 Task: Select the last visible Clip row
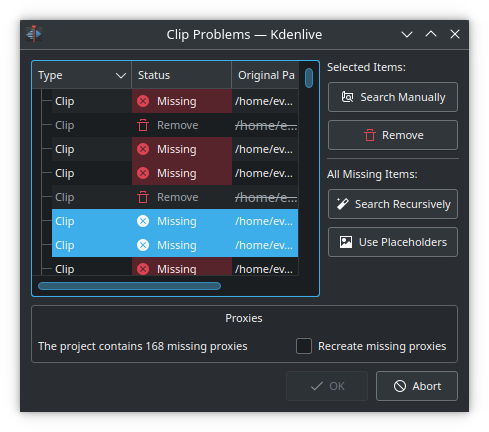point(175,266)
